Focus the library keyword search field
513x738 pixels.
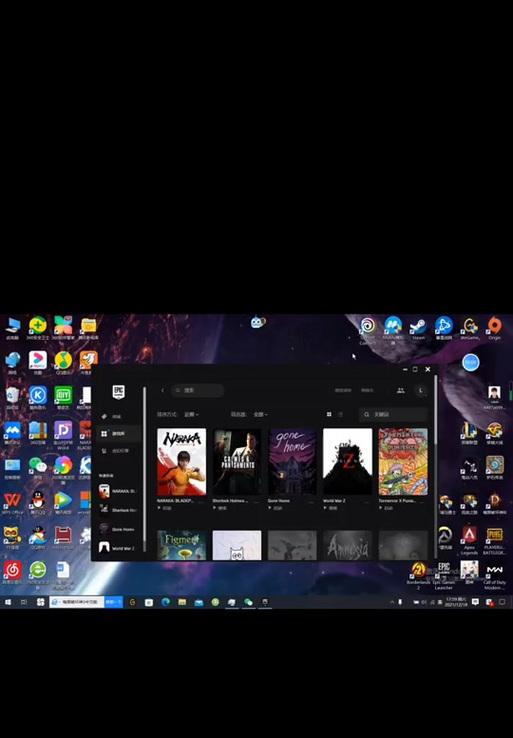pyautogui.click(x=393, y=414)
